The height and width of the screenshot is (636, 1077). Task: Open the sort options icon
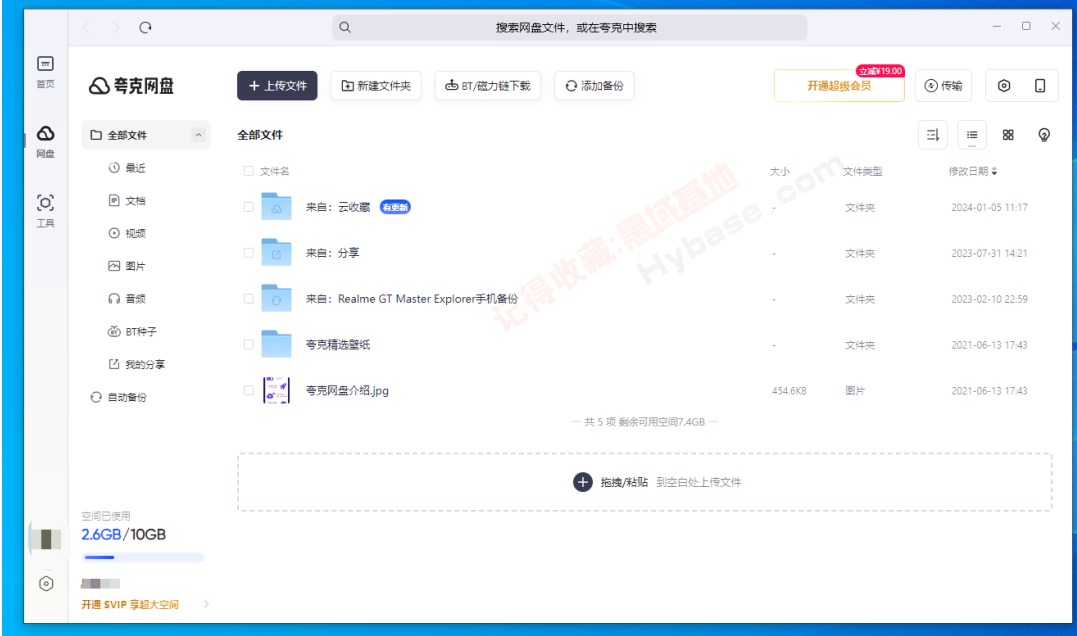933,135
